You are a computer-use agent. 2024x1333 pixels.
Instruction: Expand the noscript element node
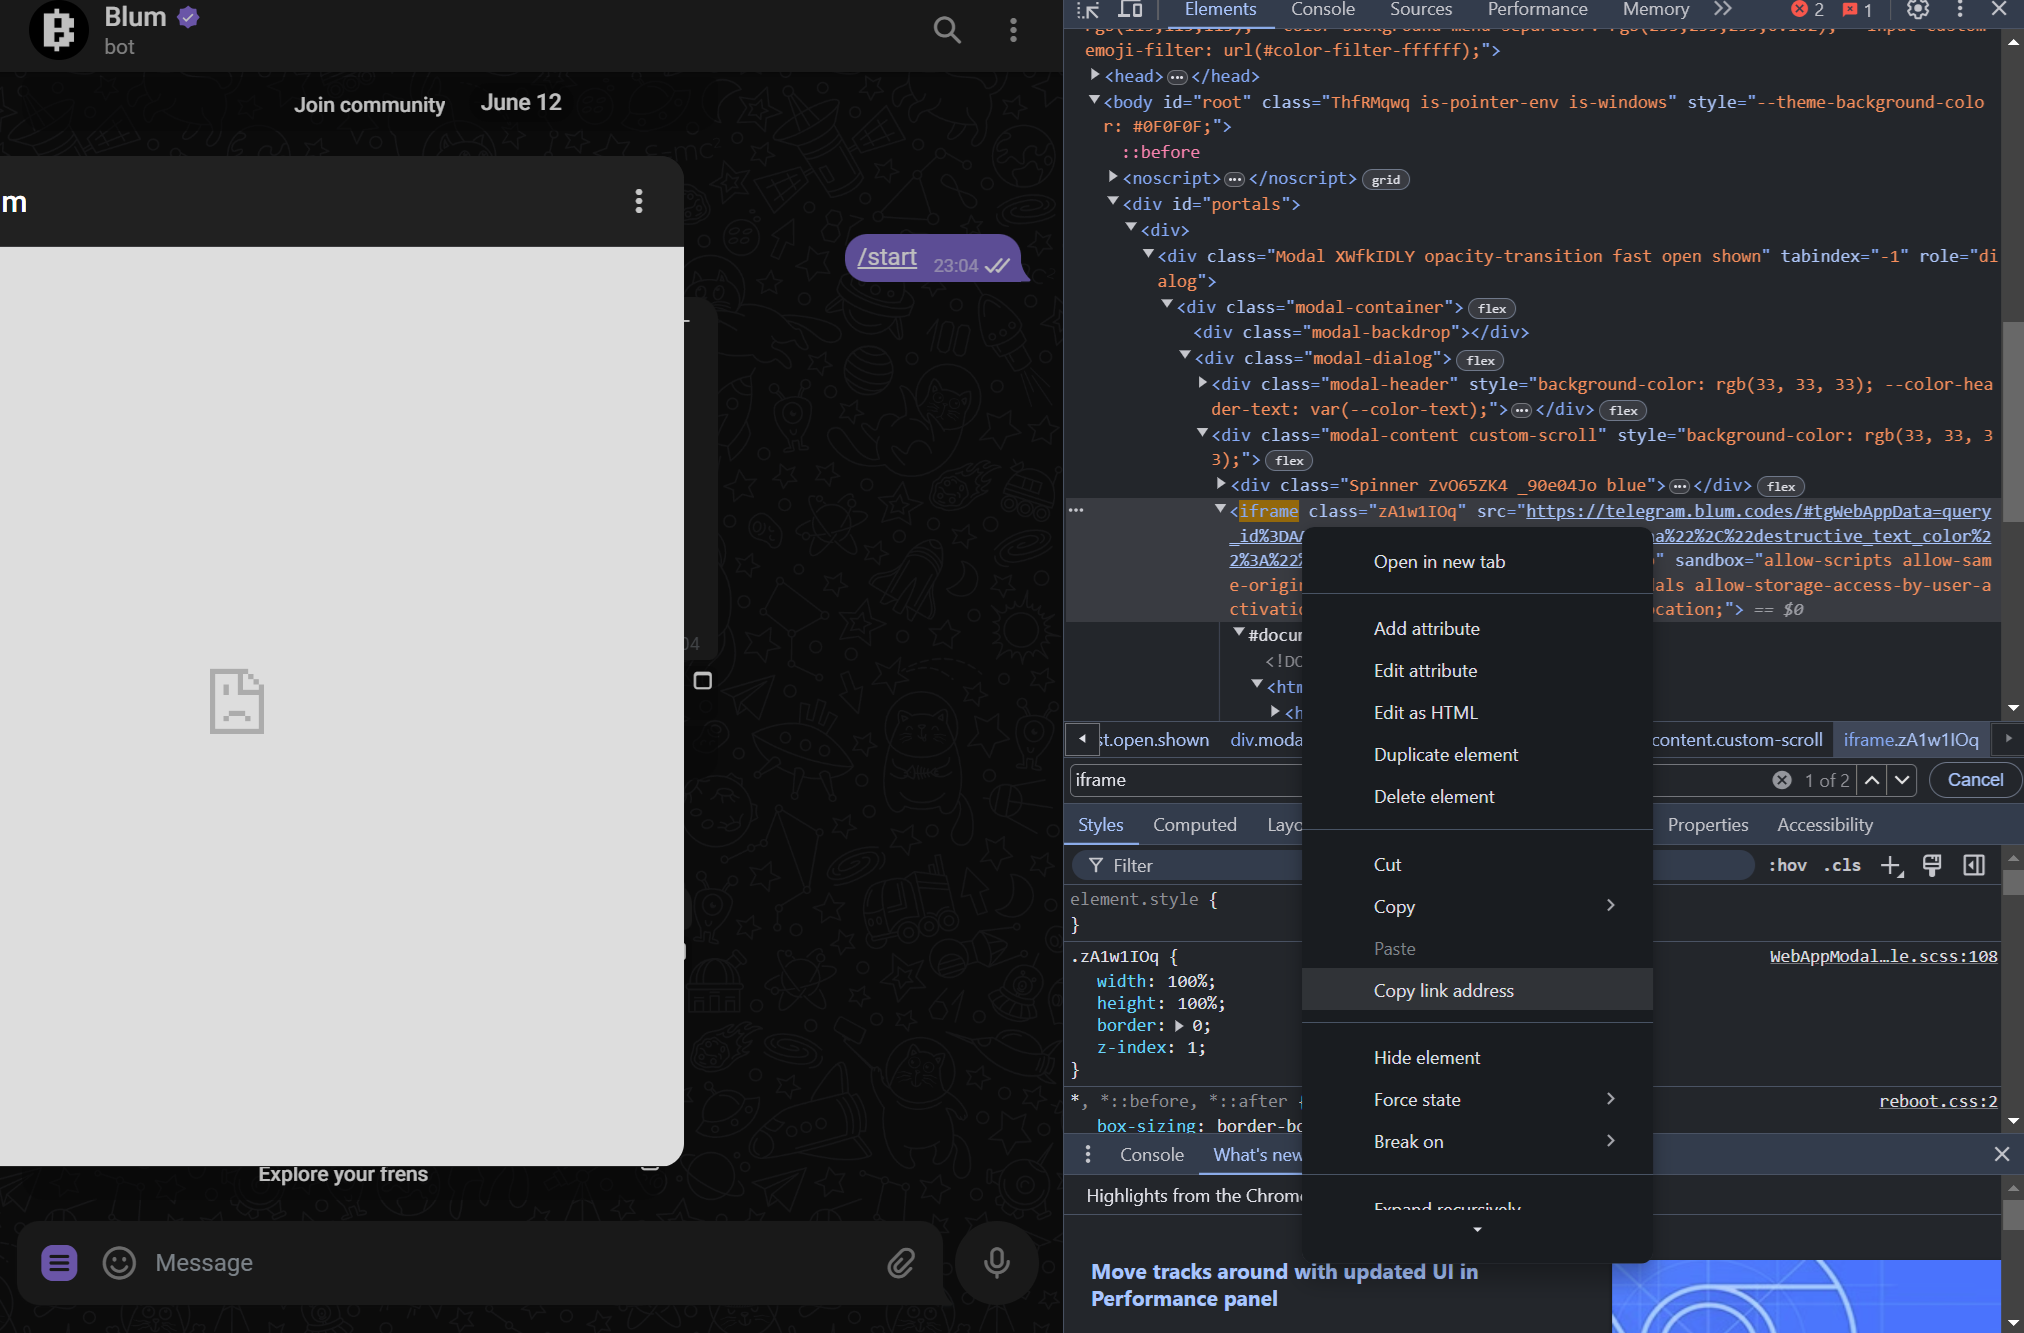tap(1113, 177)
